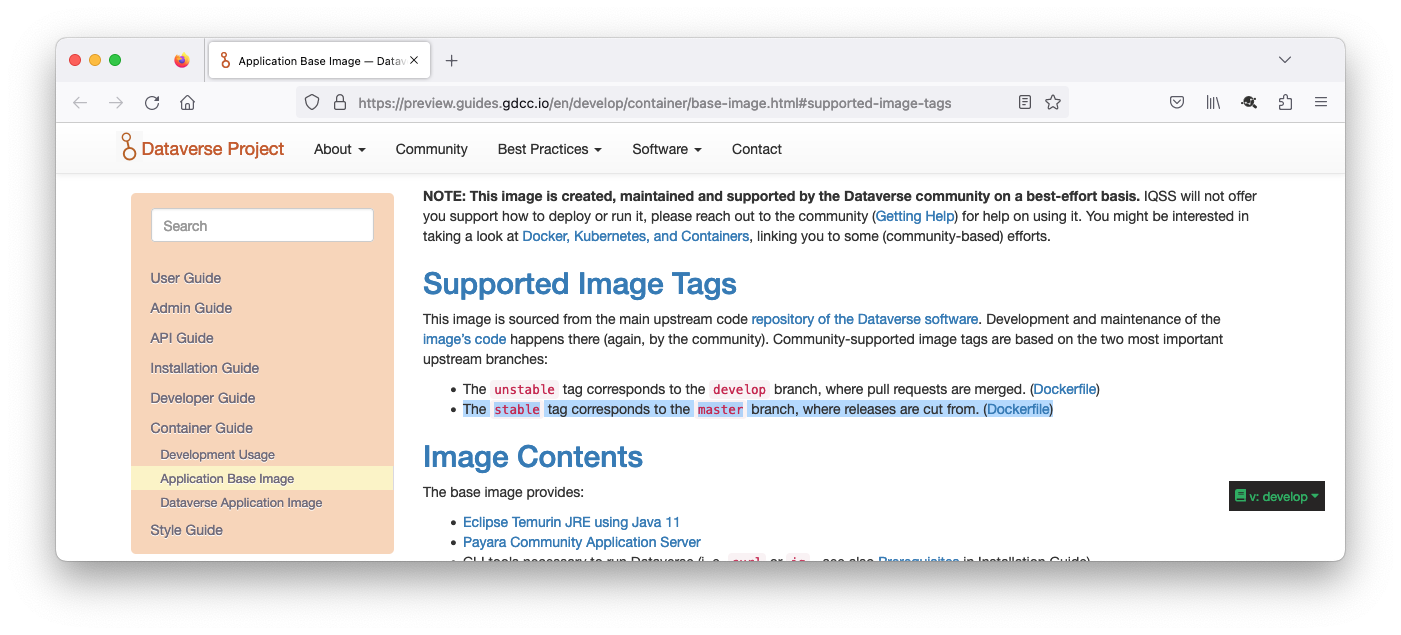
Task: Open Eclipse Temurin JRE using Java 11 link
Action: tap(571, 522)
